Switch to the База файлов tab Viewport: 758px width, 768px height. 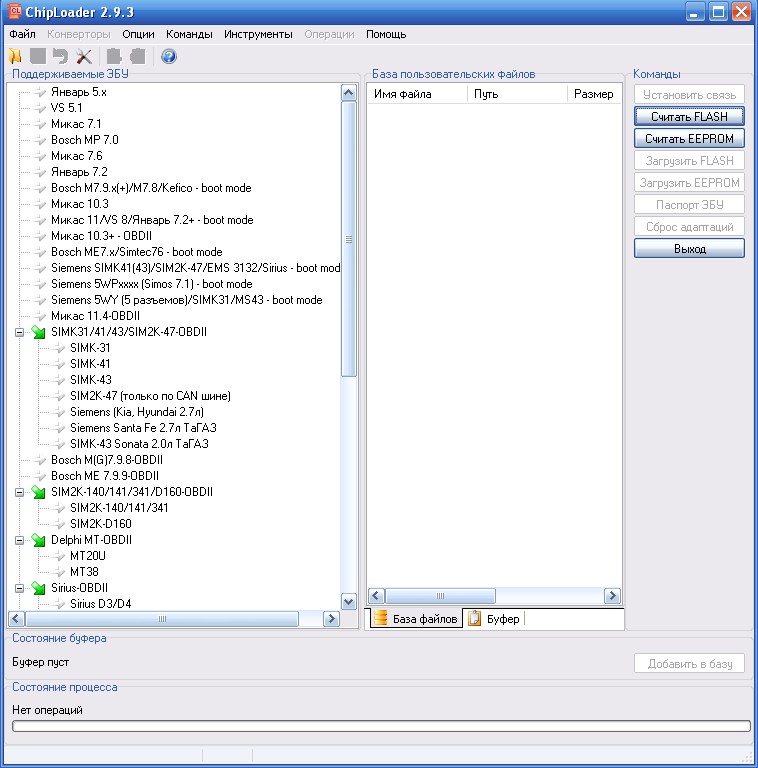[x=416, y=619]
